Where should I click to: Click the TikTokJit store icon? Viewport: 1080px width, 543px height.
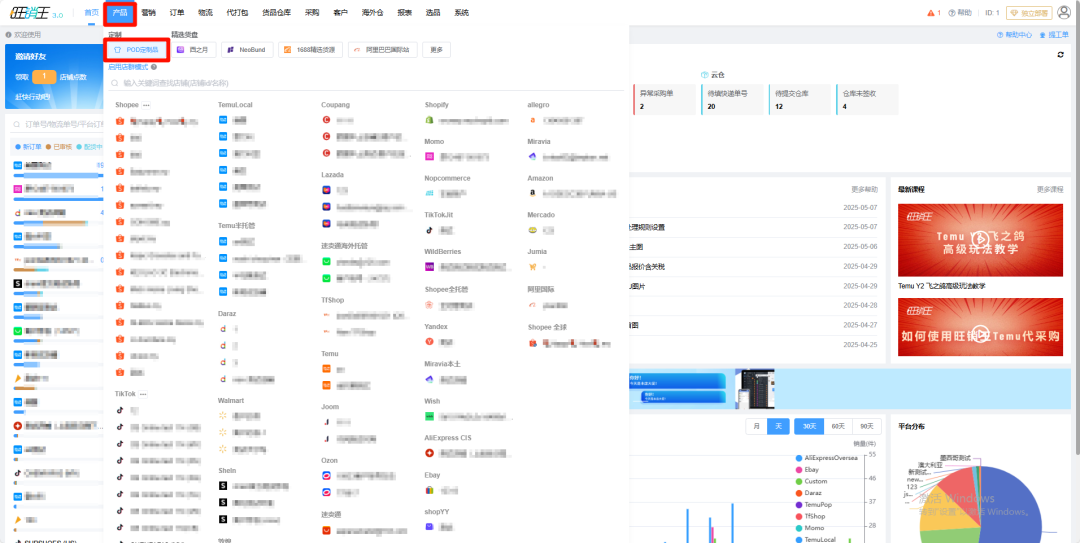pyautogui.click(x=429, y=229)
